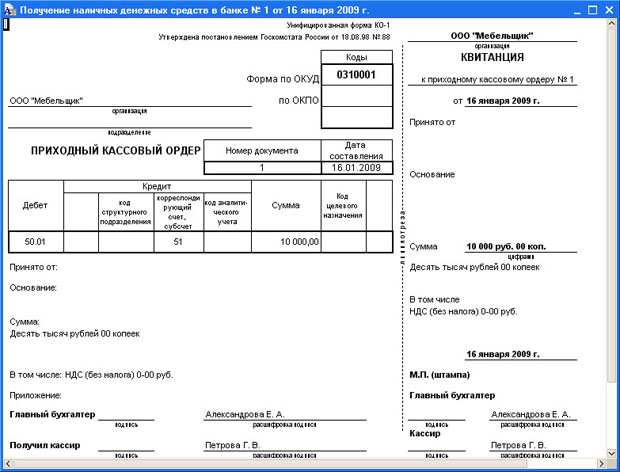Viewport: 620px width, 472px height.
Task: Select the debit cell 50.01
Action: point(36,242)
